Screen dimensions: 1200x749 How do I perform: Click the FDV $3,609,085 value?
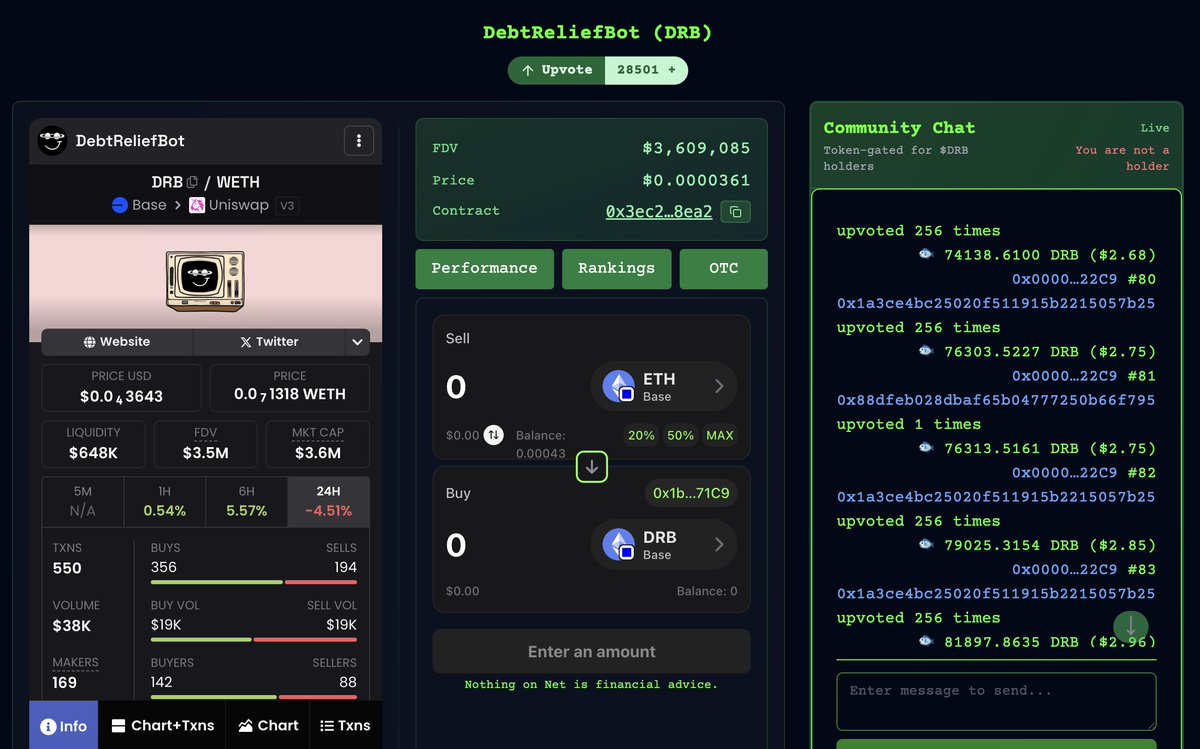pyautogui.click(x=696, y=148)
